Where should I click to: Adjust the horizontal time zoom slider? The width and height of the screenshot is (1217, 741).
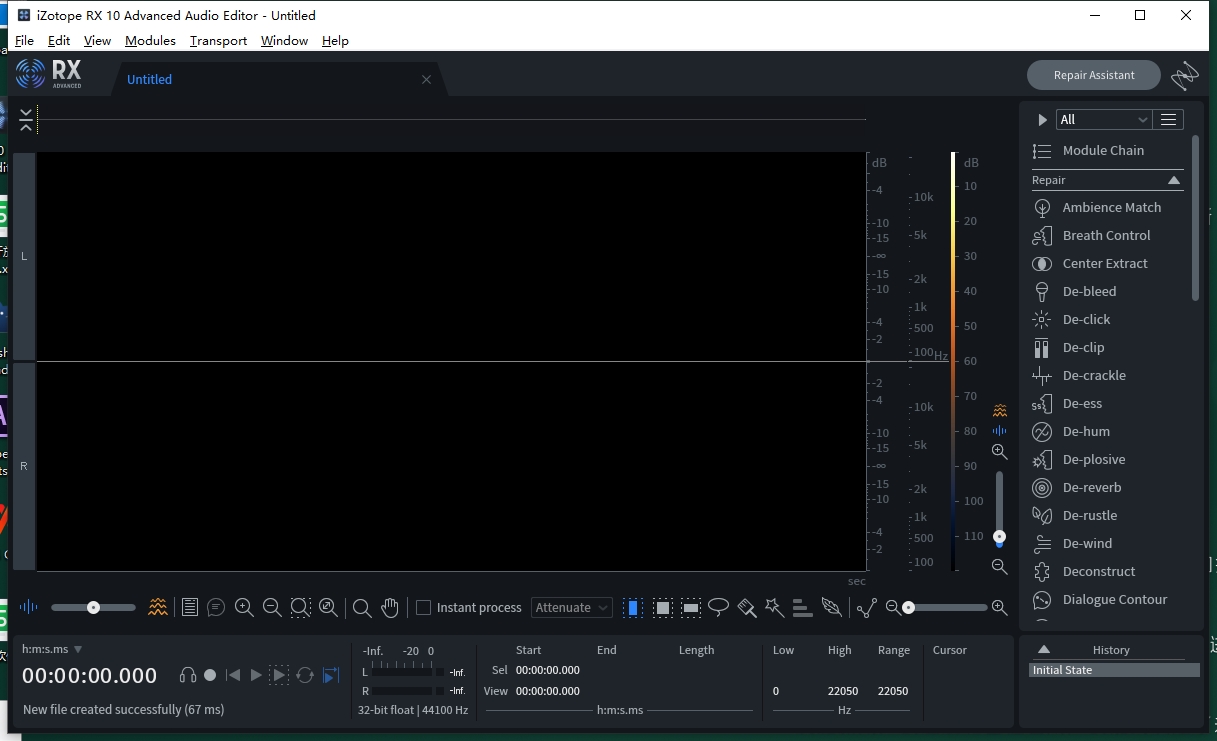946,607
